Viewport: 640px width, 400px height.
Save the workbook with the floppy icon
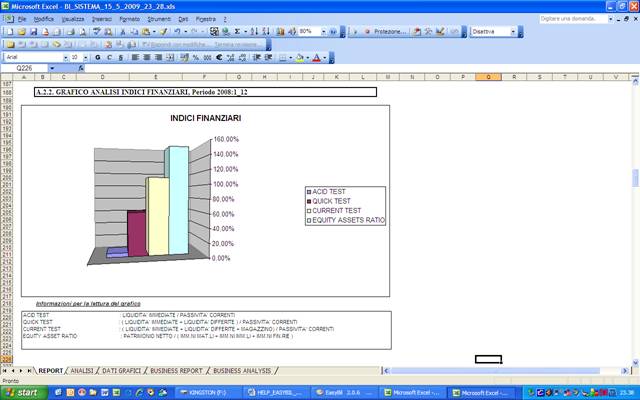click(x=33, y=31)
